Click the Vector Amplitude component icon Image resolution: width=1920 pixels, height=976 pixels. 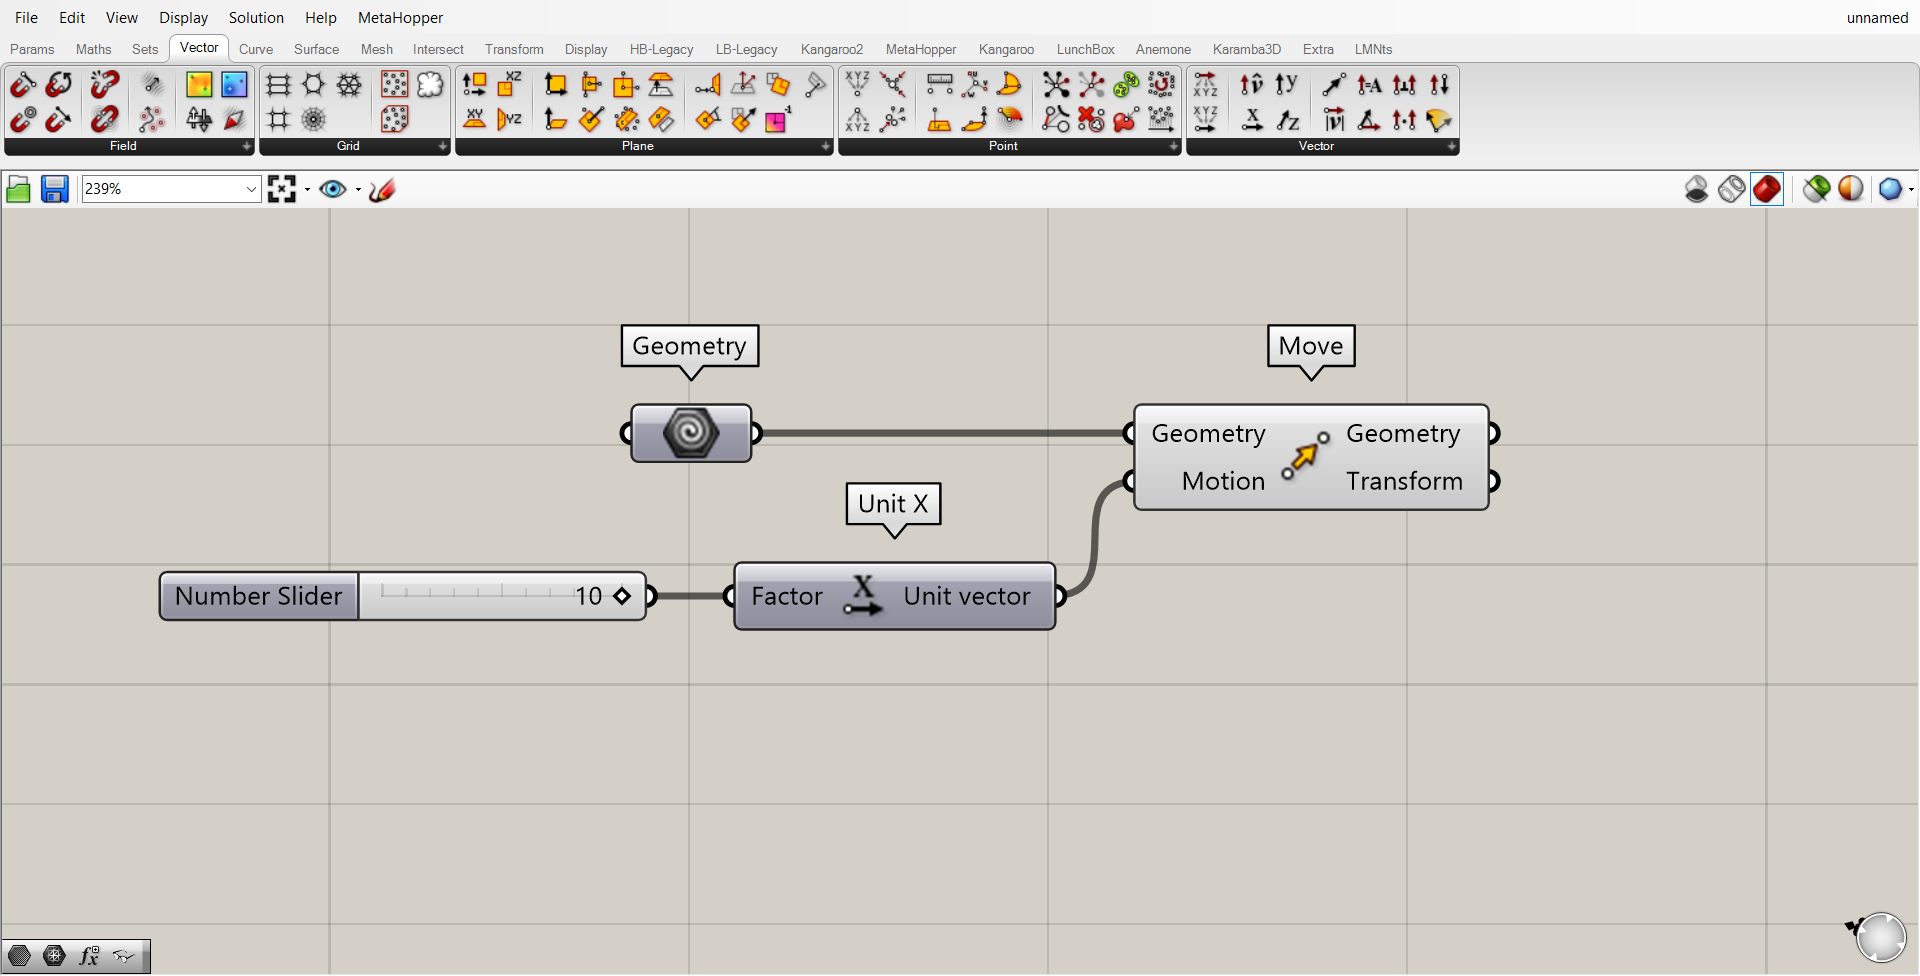point(1369,85)
